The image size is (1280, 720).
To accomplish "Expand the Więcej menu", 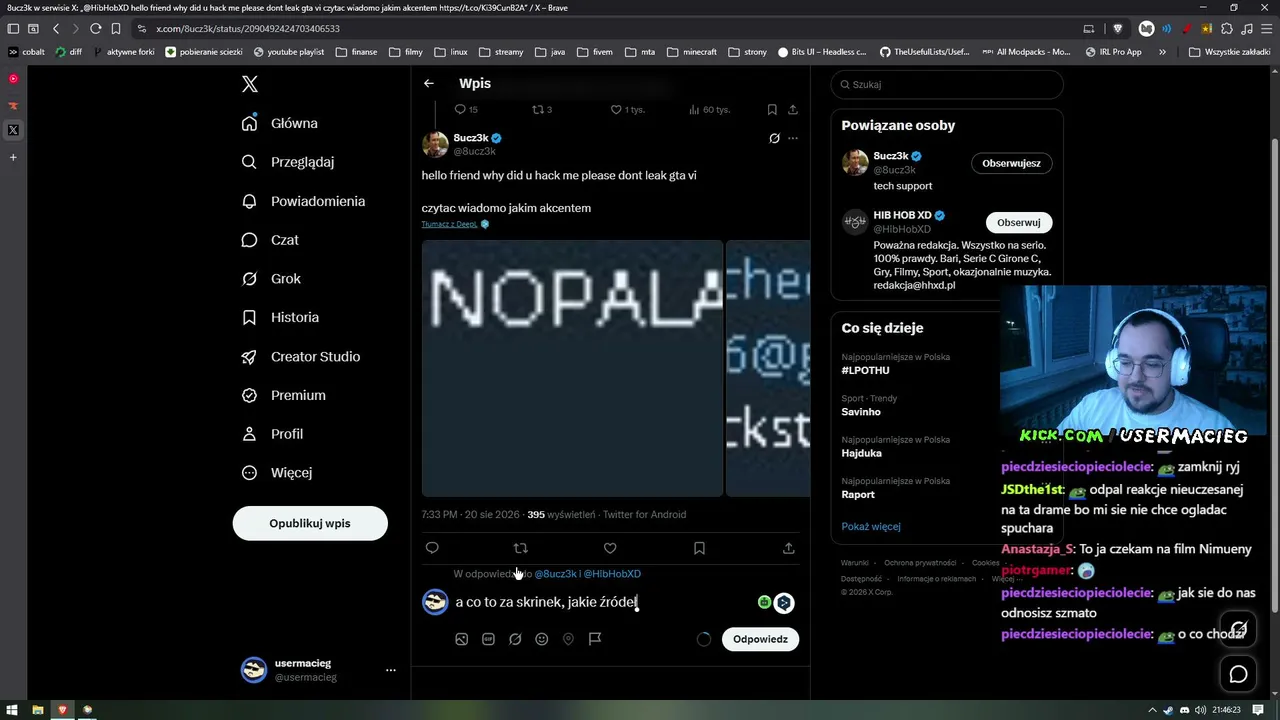I will (277, 472).
